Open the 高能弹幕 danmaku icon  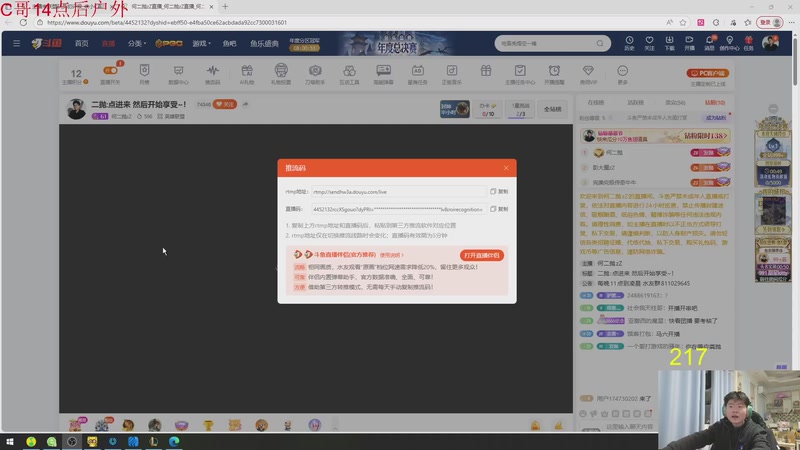pos(383,73)
